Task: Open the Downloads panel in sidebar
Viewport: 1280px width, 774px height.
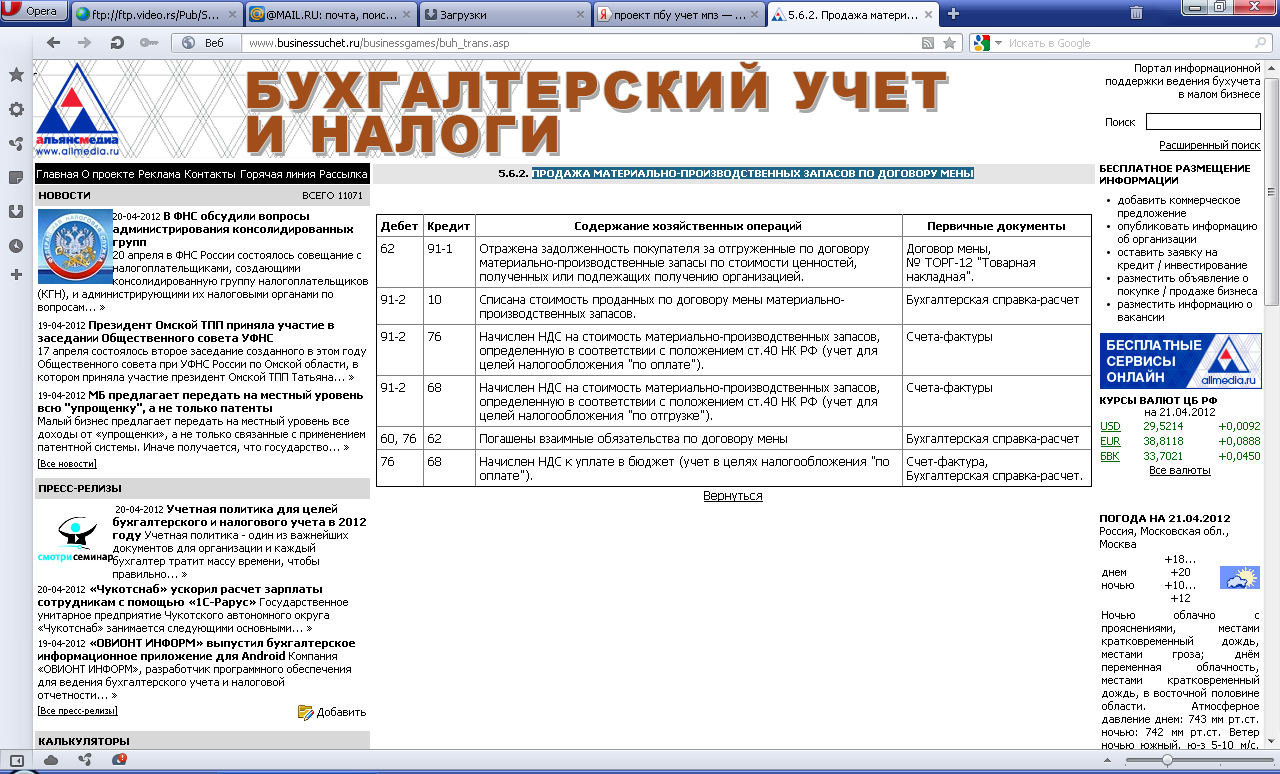Action: [16, 211]
